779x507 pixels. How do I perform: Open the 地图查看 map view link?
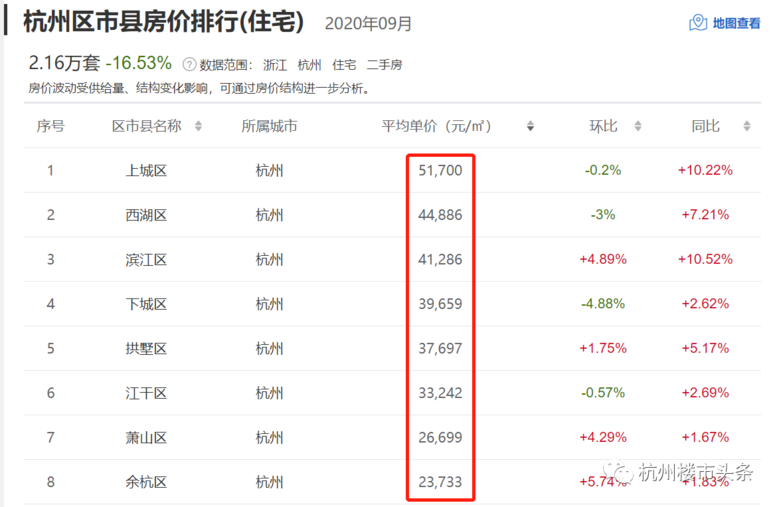click(x=736, y=23)
